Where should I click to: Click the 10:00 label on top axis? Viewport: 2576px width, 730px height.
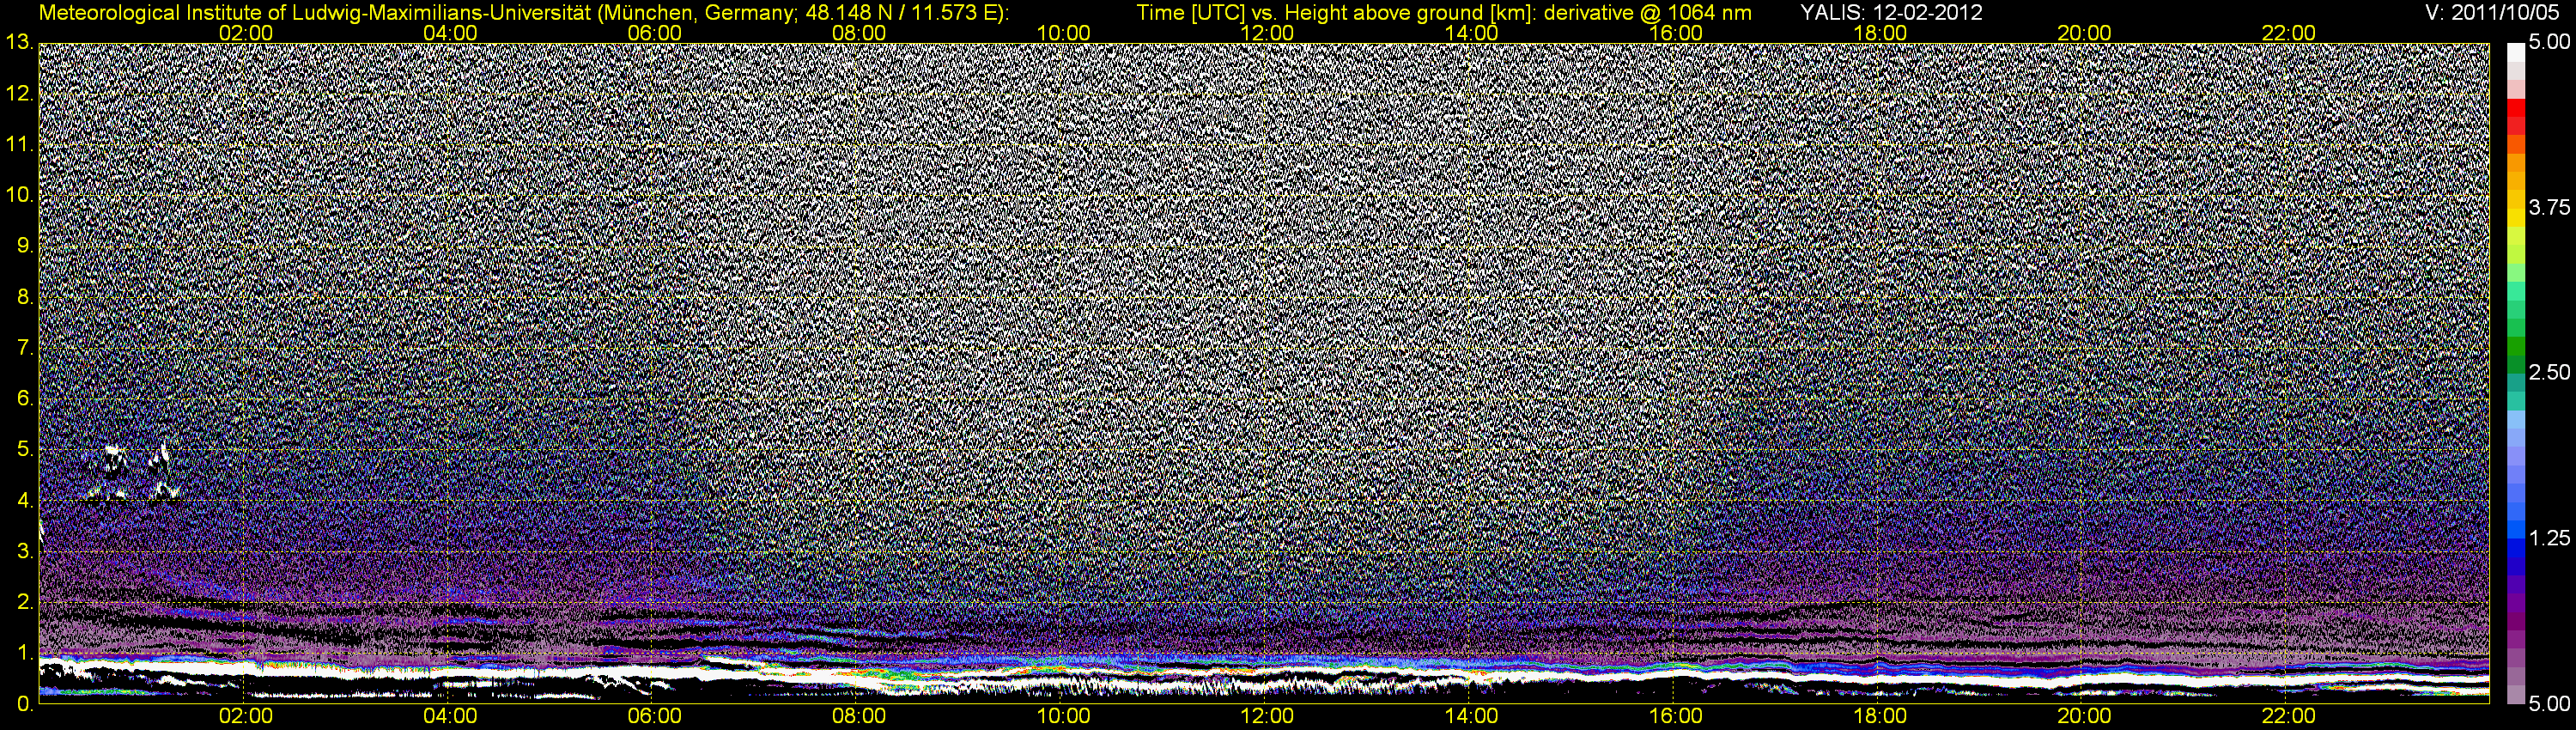pos(1063,33)
